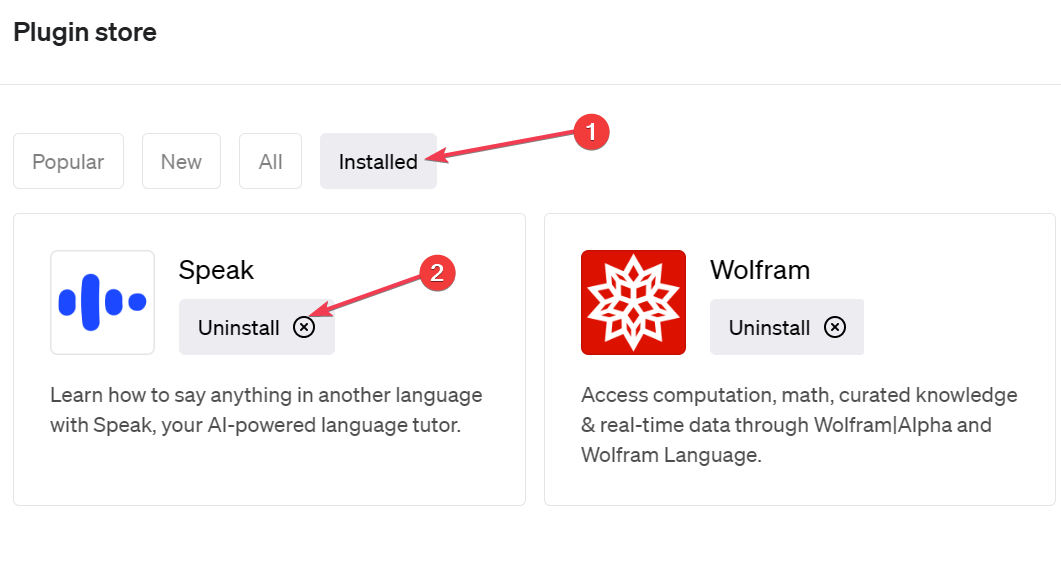Uninstall the Wolfram plugin
This screenshot has height=580, width=1061.
click(787, 327)
